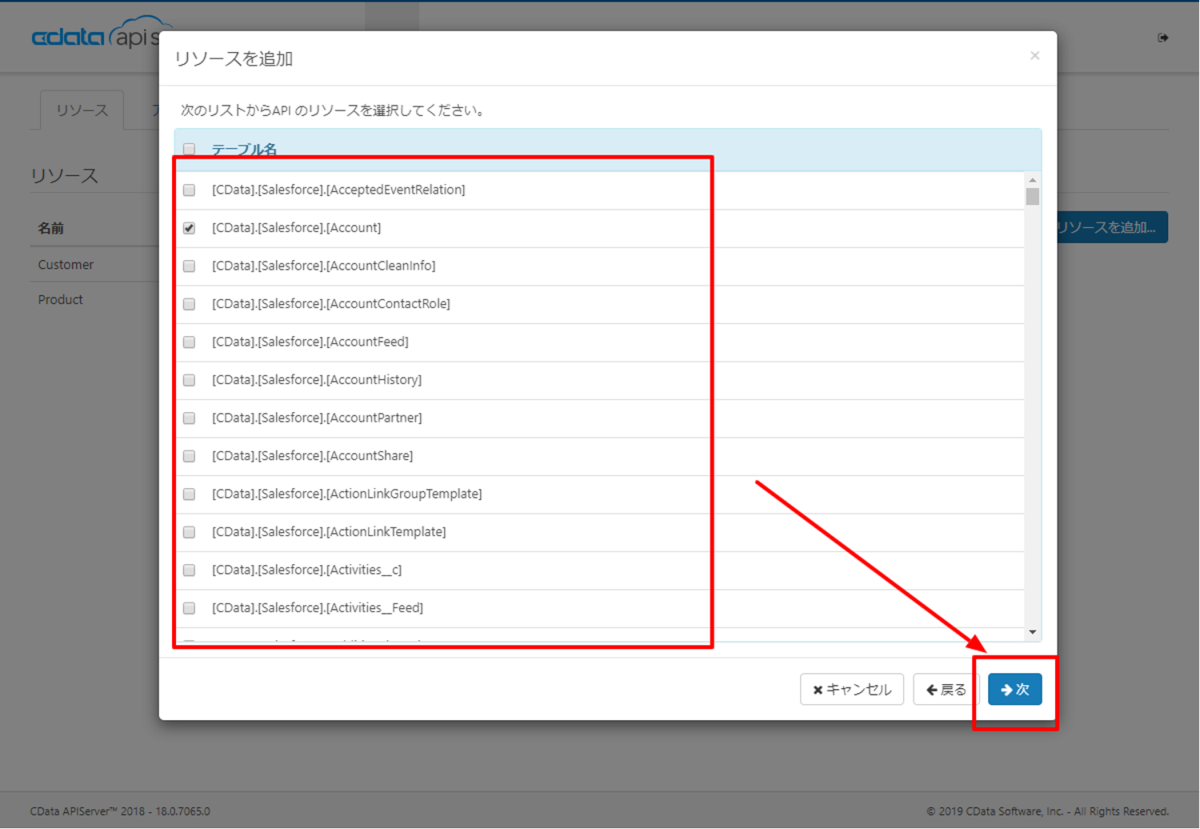Click the logout icon at top right
The width and height of the screenshot is (1200, 829).
pos(1163,38)
